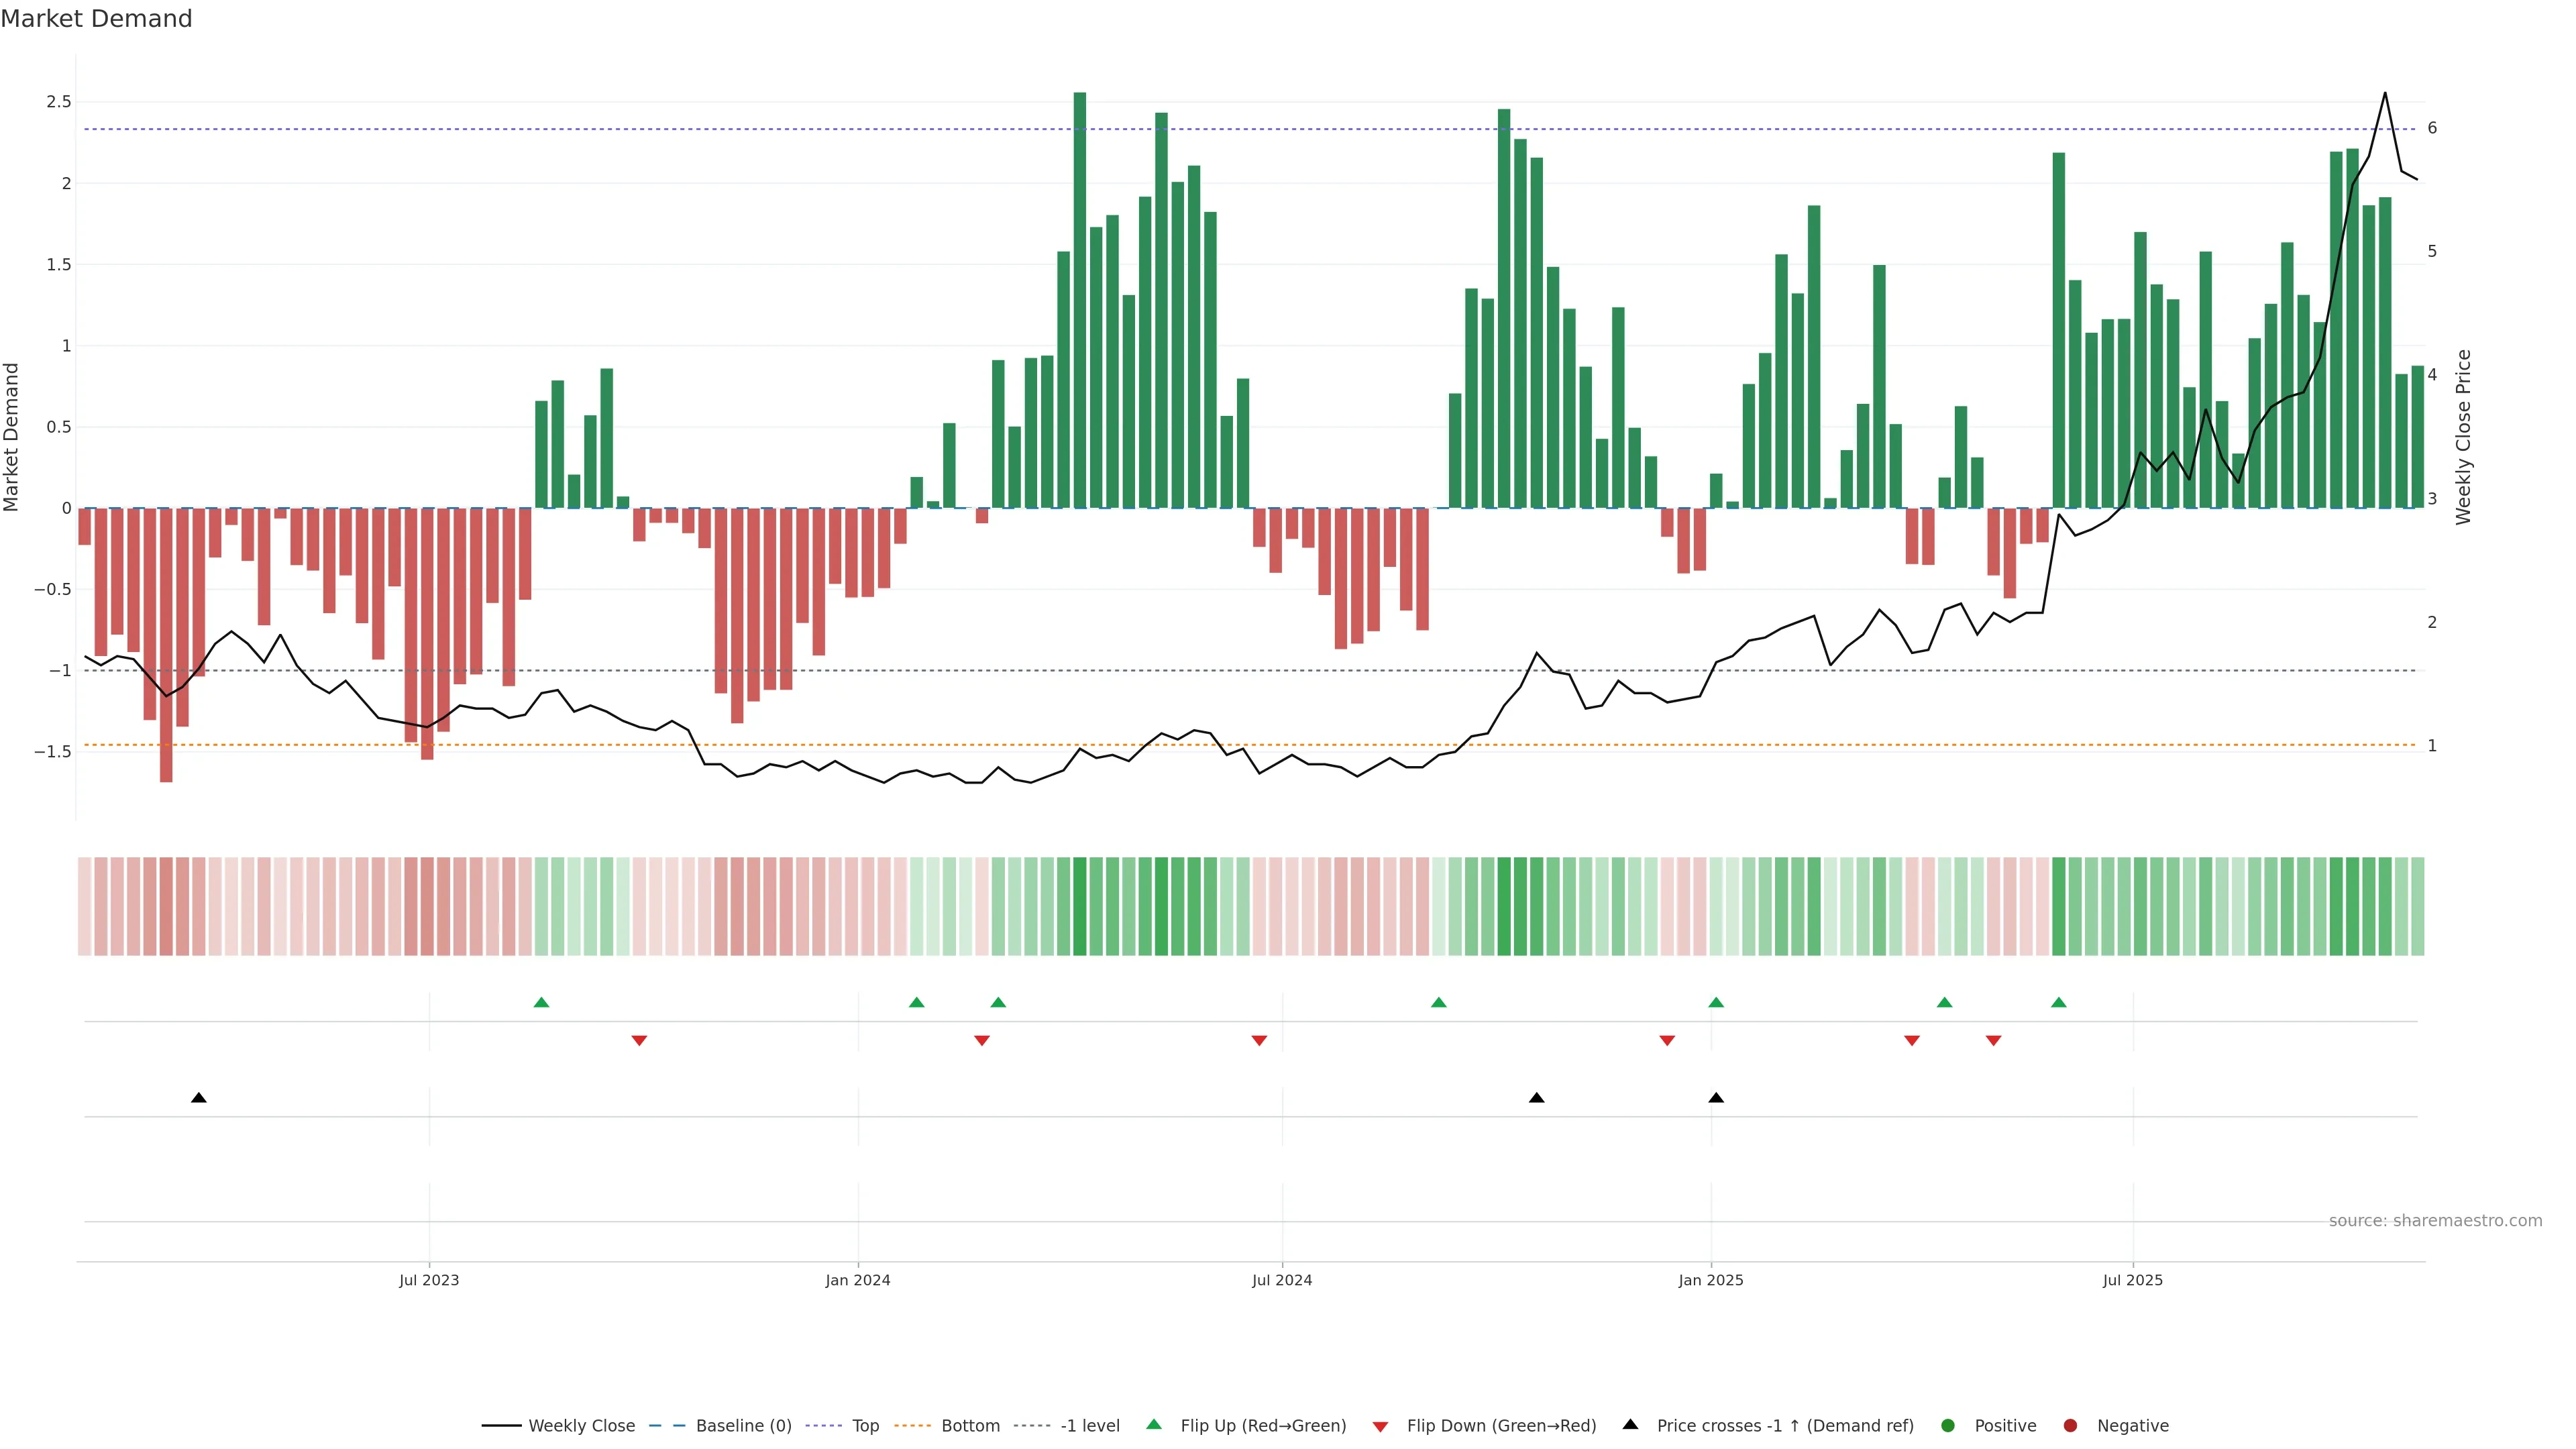Toggle the Weekly Close legend entry

(581, 1425)
